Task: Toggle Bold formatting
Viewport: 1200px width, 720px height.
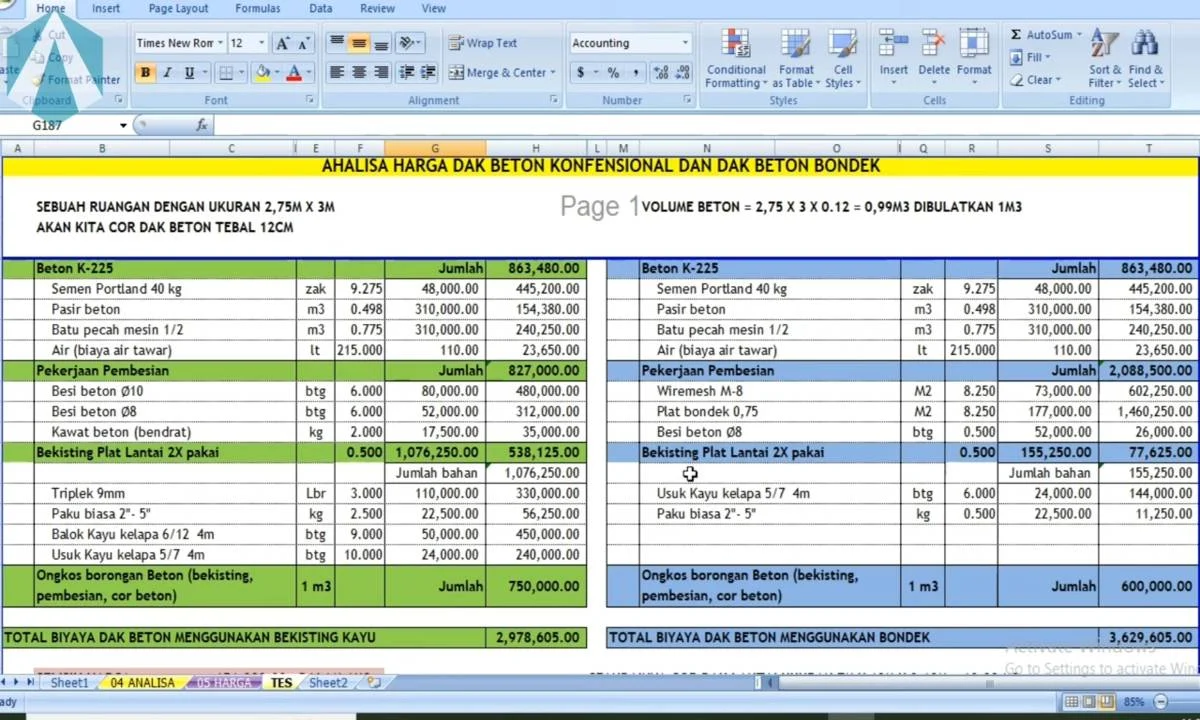Action: 146,73
